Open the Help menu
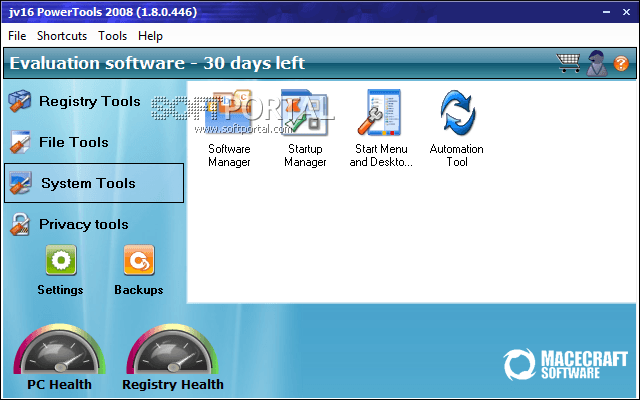This screenshot has height=400, width=640. [150, 36]
